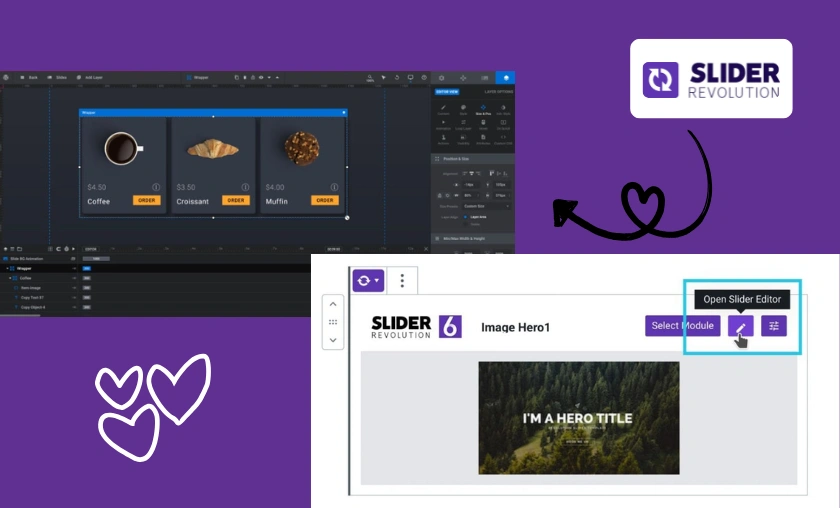The image size is (840, 508).
Task: Move block up with the chevron
Action: click(x=333, y=304)
